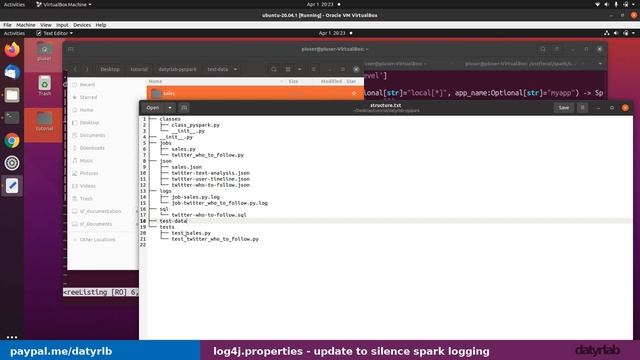Switch to the second Terminal tab

click(520, 64)
